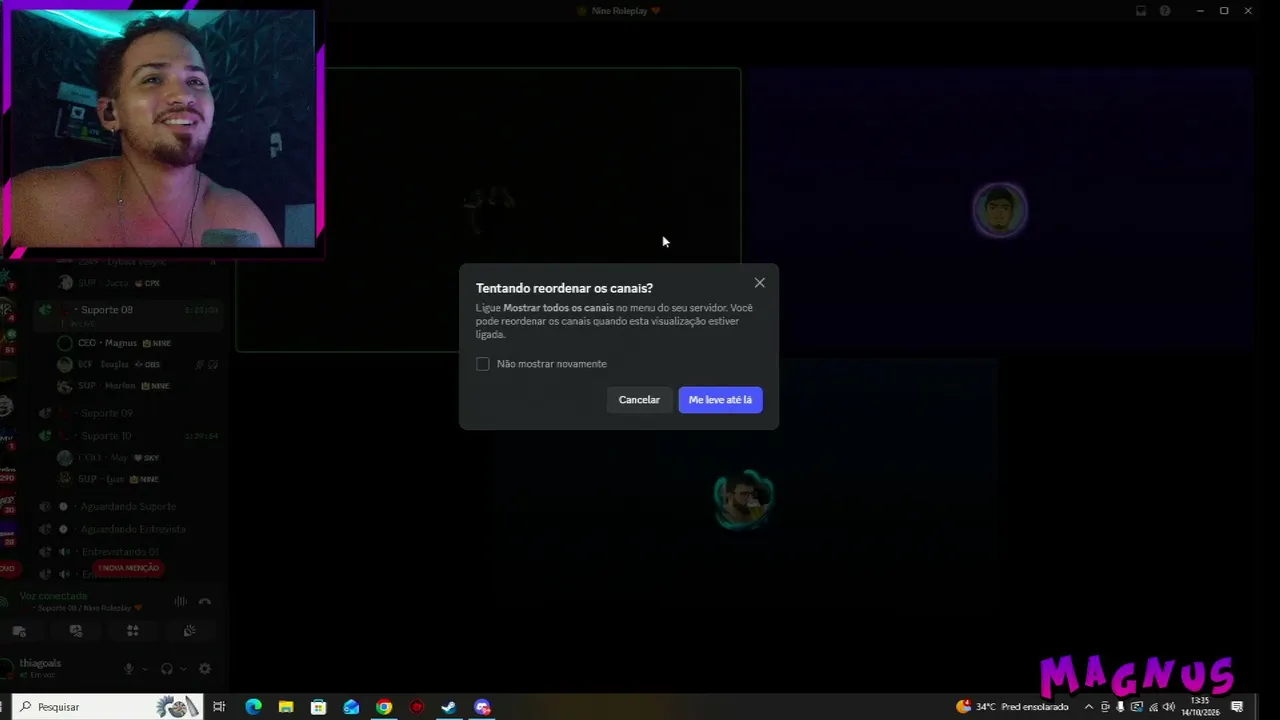
Task: Open the Discord inbox icon in title bar
Action: [1141, 11]
